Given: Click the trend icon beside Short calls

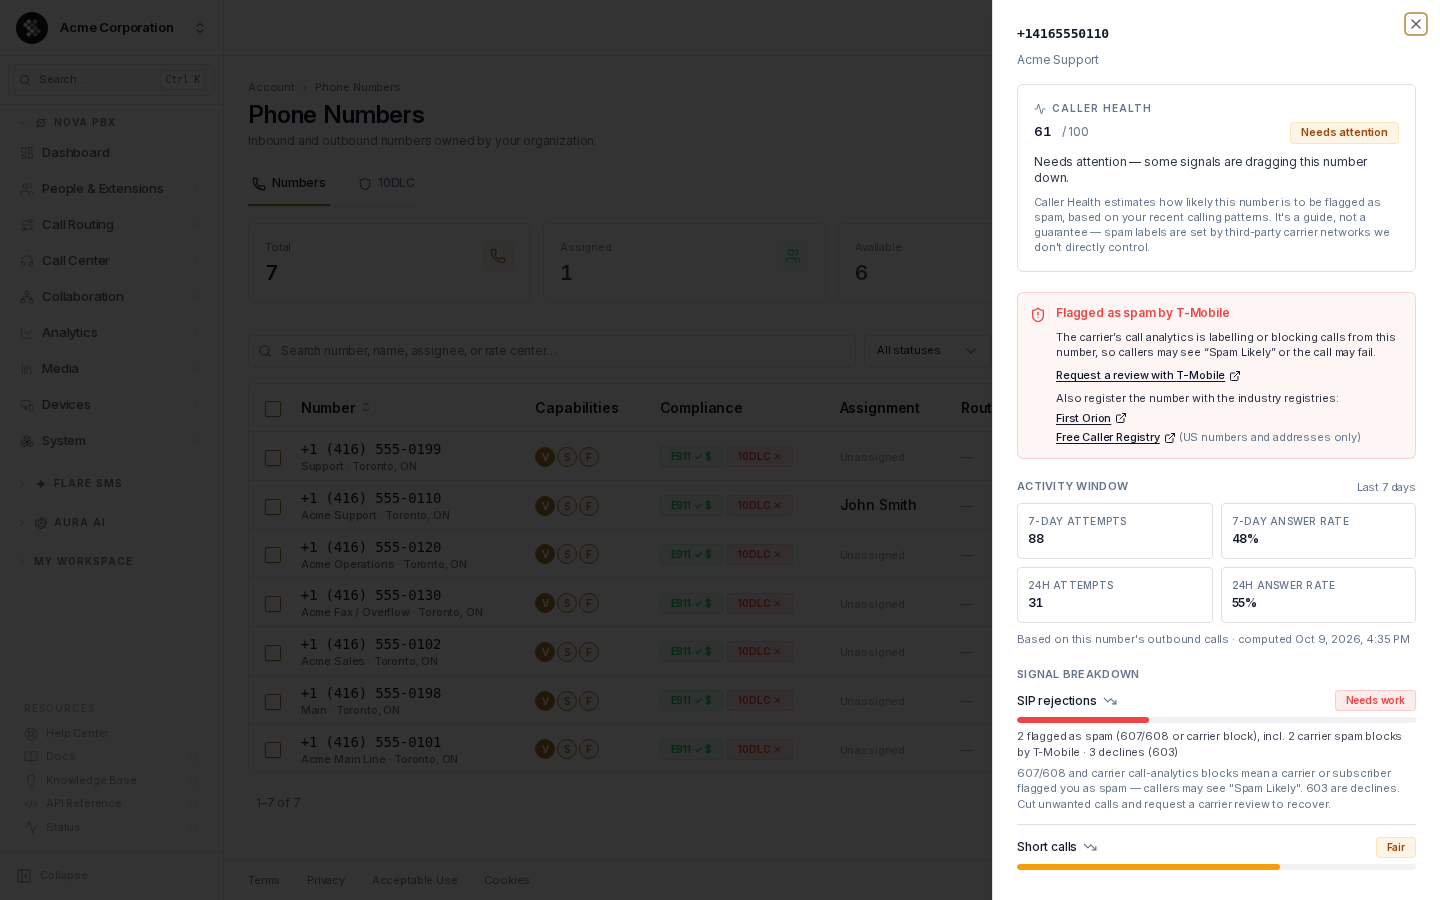Looking at the screenshot, I should (x=1090, y=847).
